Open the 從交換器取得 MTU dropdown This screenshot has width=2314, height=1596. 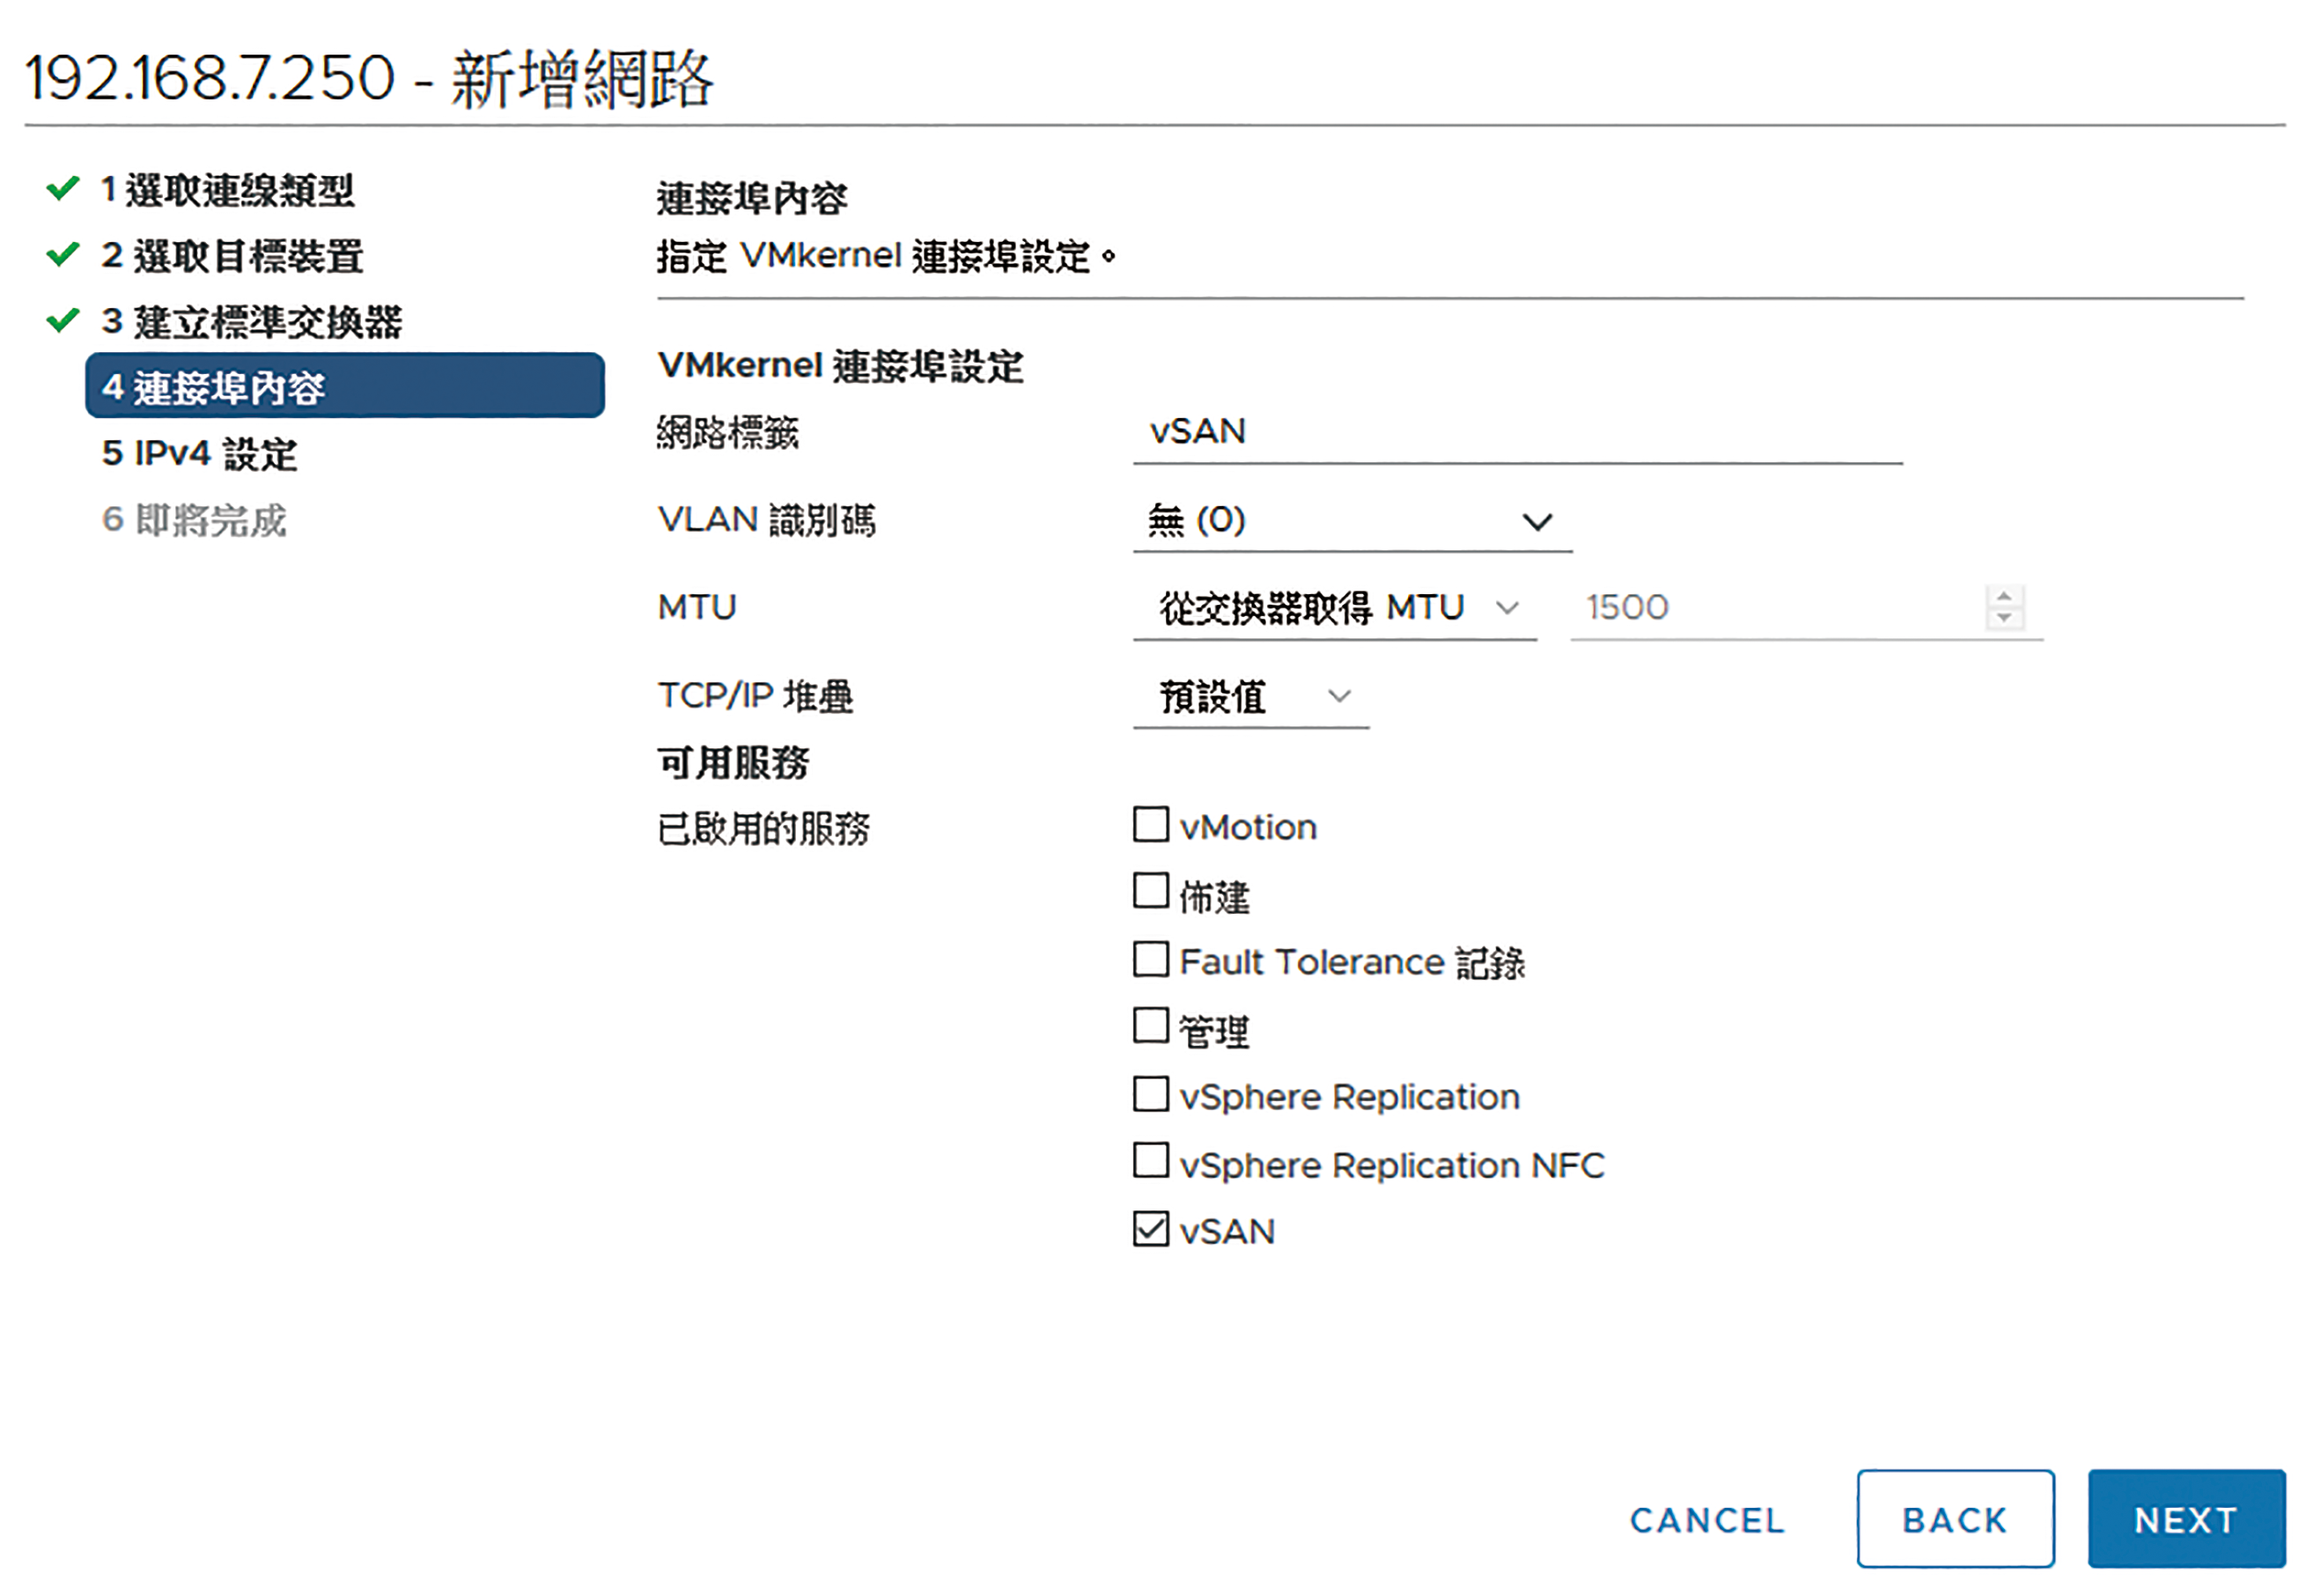pyautogui.click(x=1335, y=608)
